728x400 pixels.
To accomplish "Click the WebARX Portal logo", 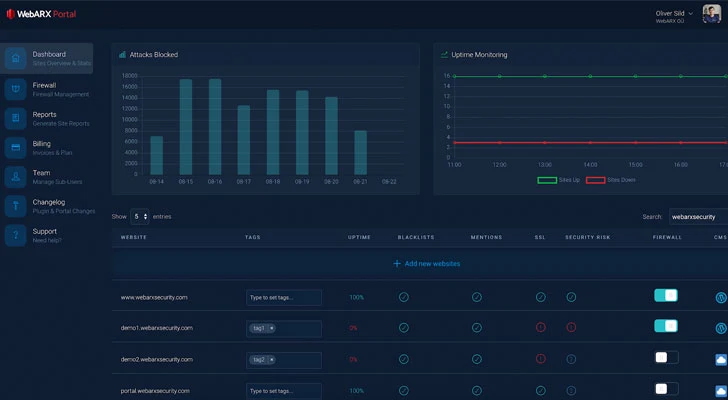I will click(x=41, y=14).
